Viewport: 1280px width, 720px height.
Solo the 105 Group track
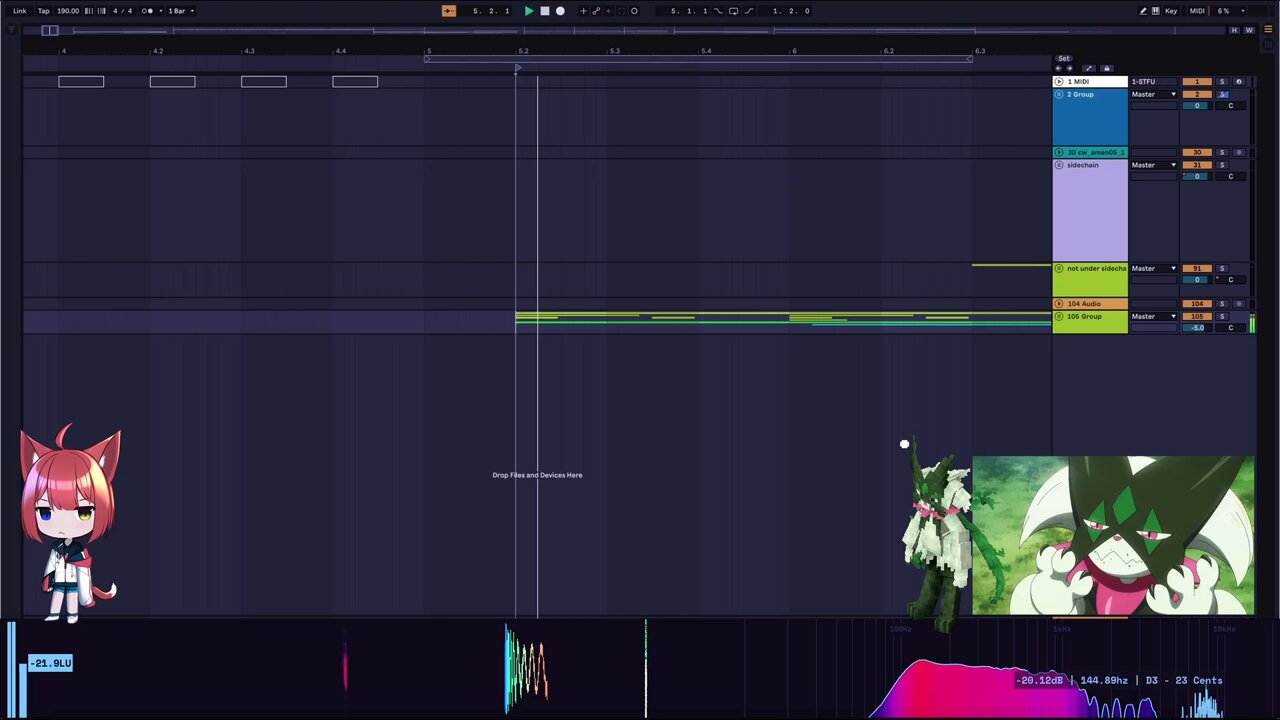(1222, 316)
